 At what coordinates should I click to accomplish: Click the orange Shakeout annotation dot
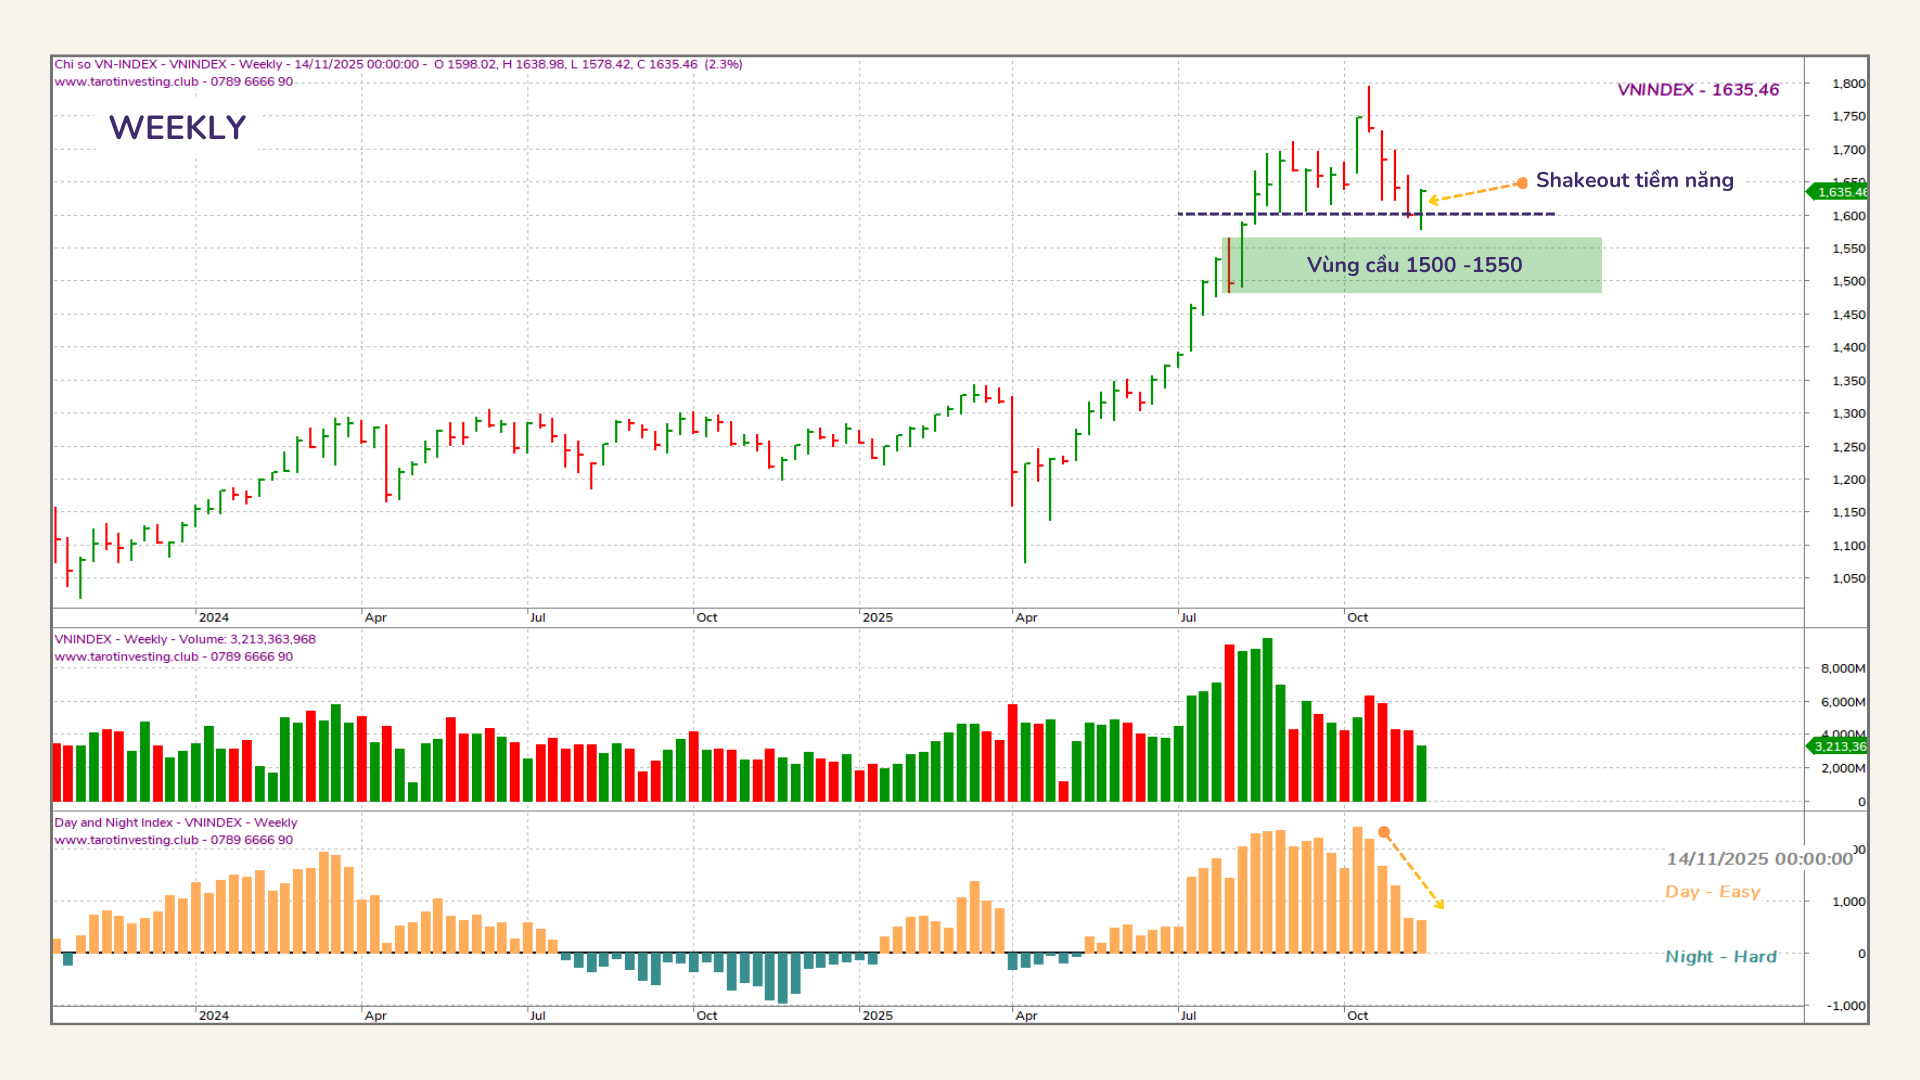pyautogui.click(x=1521, y=183)
